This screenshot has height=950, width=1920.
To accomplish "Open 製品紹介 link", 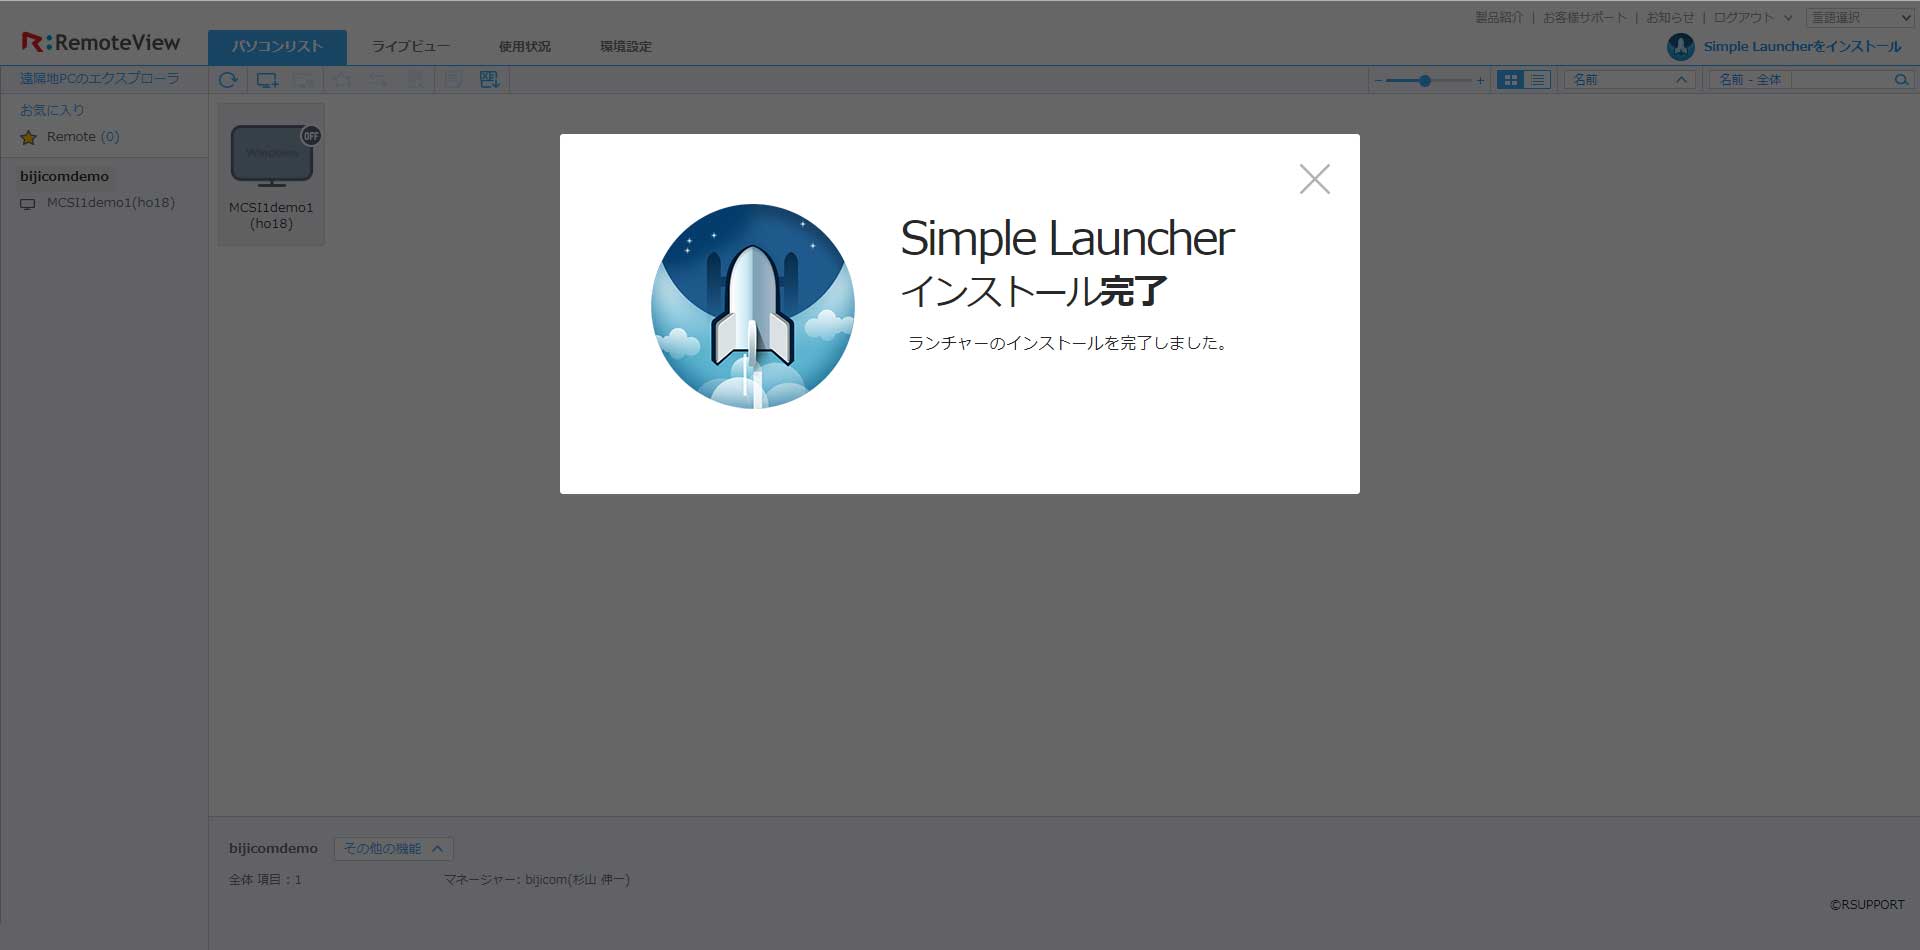I will [1499, 18].
